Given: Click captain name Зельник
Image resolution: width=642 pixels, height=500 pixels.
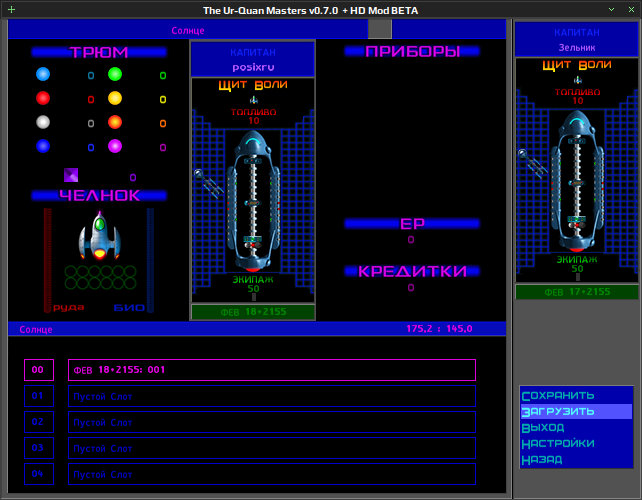Looking at the screenshot, I should (577, 48).
